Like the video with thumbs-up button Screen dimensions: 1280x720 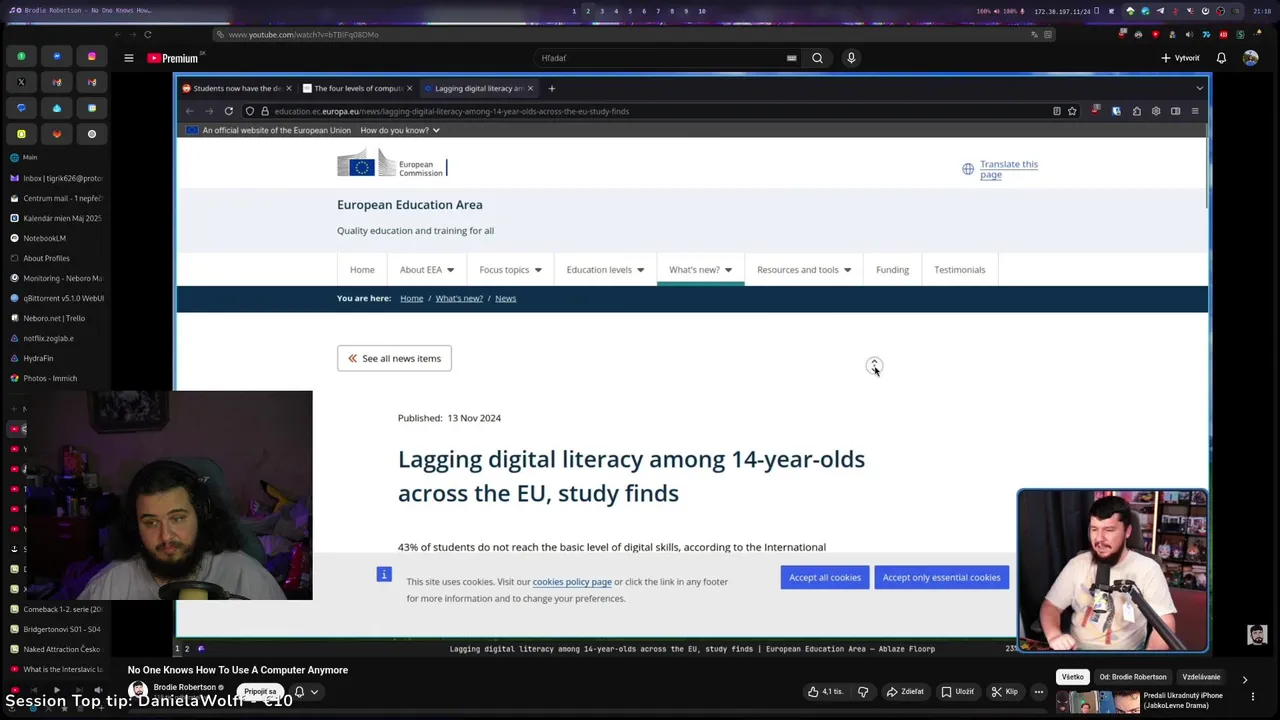click(x=826, y=691)
